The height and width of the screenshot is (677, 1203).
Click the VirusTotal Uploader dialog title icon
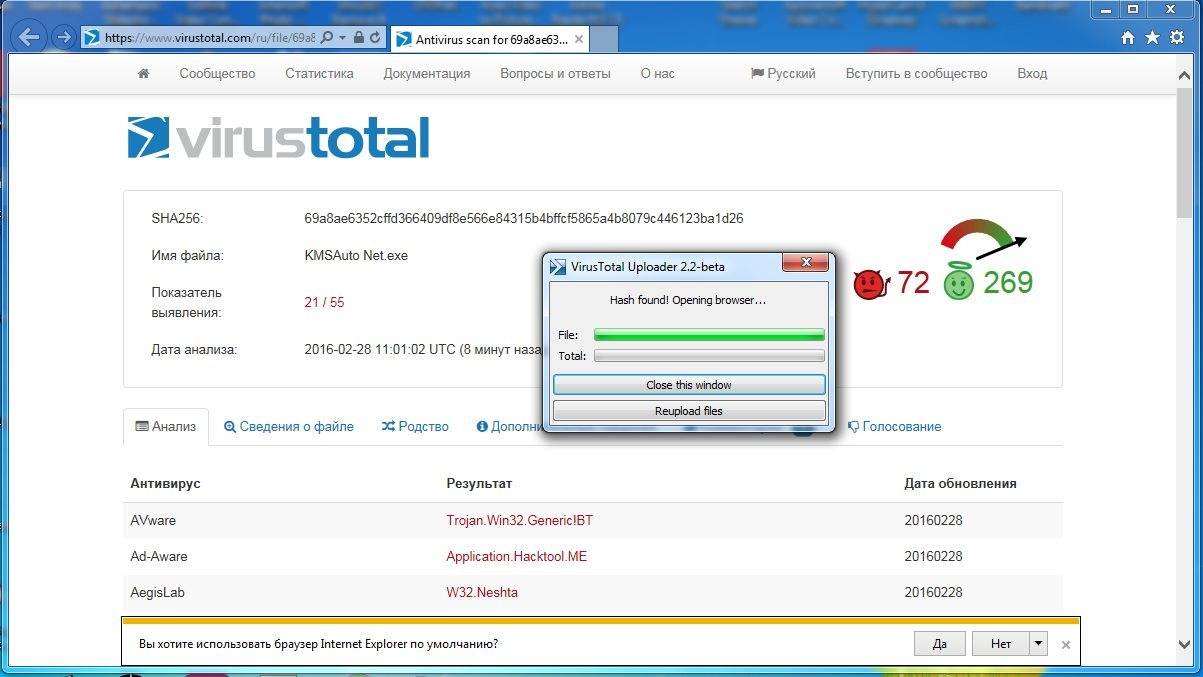pyautogui.click(x=558, y=266)
